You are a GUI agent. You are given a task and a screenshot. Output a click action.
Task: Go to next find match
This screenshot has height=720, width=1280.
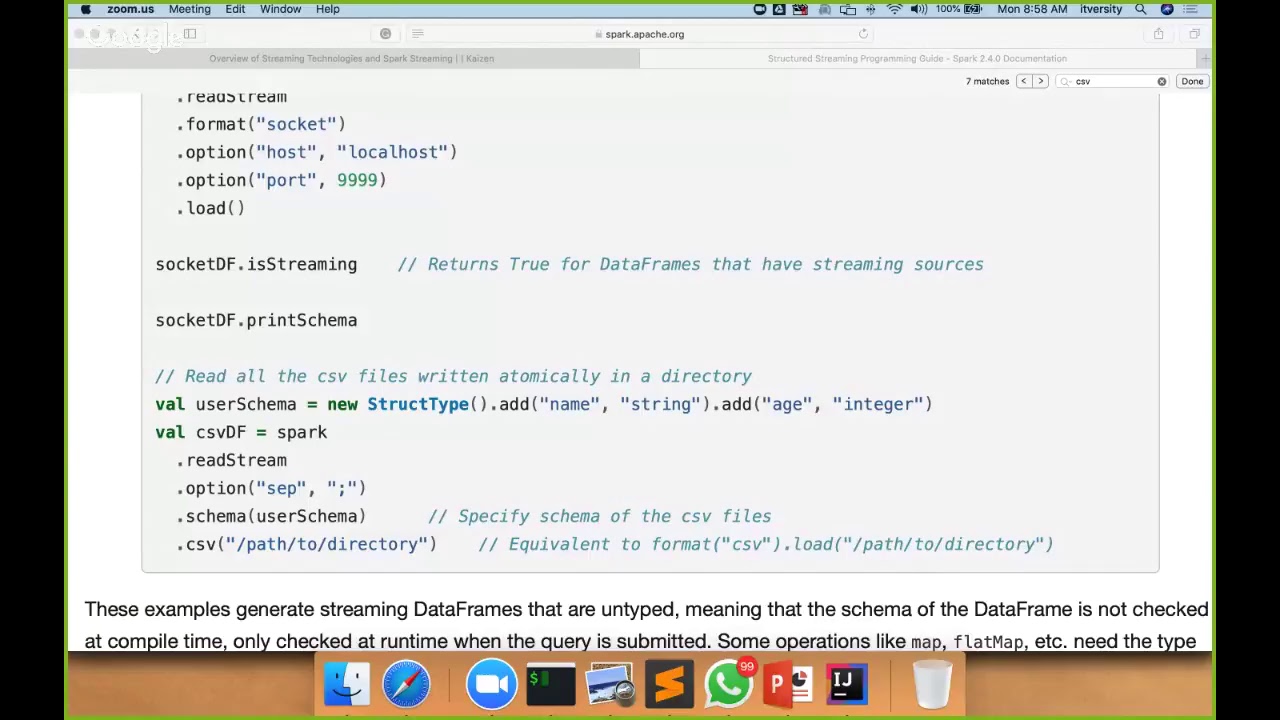click(x=1040, y=81)
